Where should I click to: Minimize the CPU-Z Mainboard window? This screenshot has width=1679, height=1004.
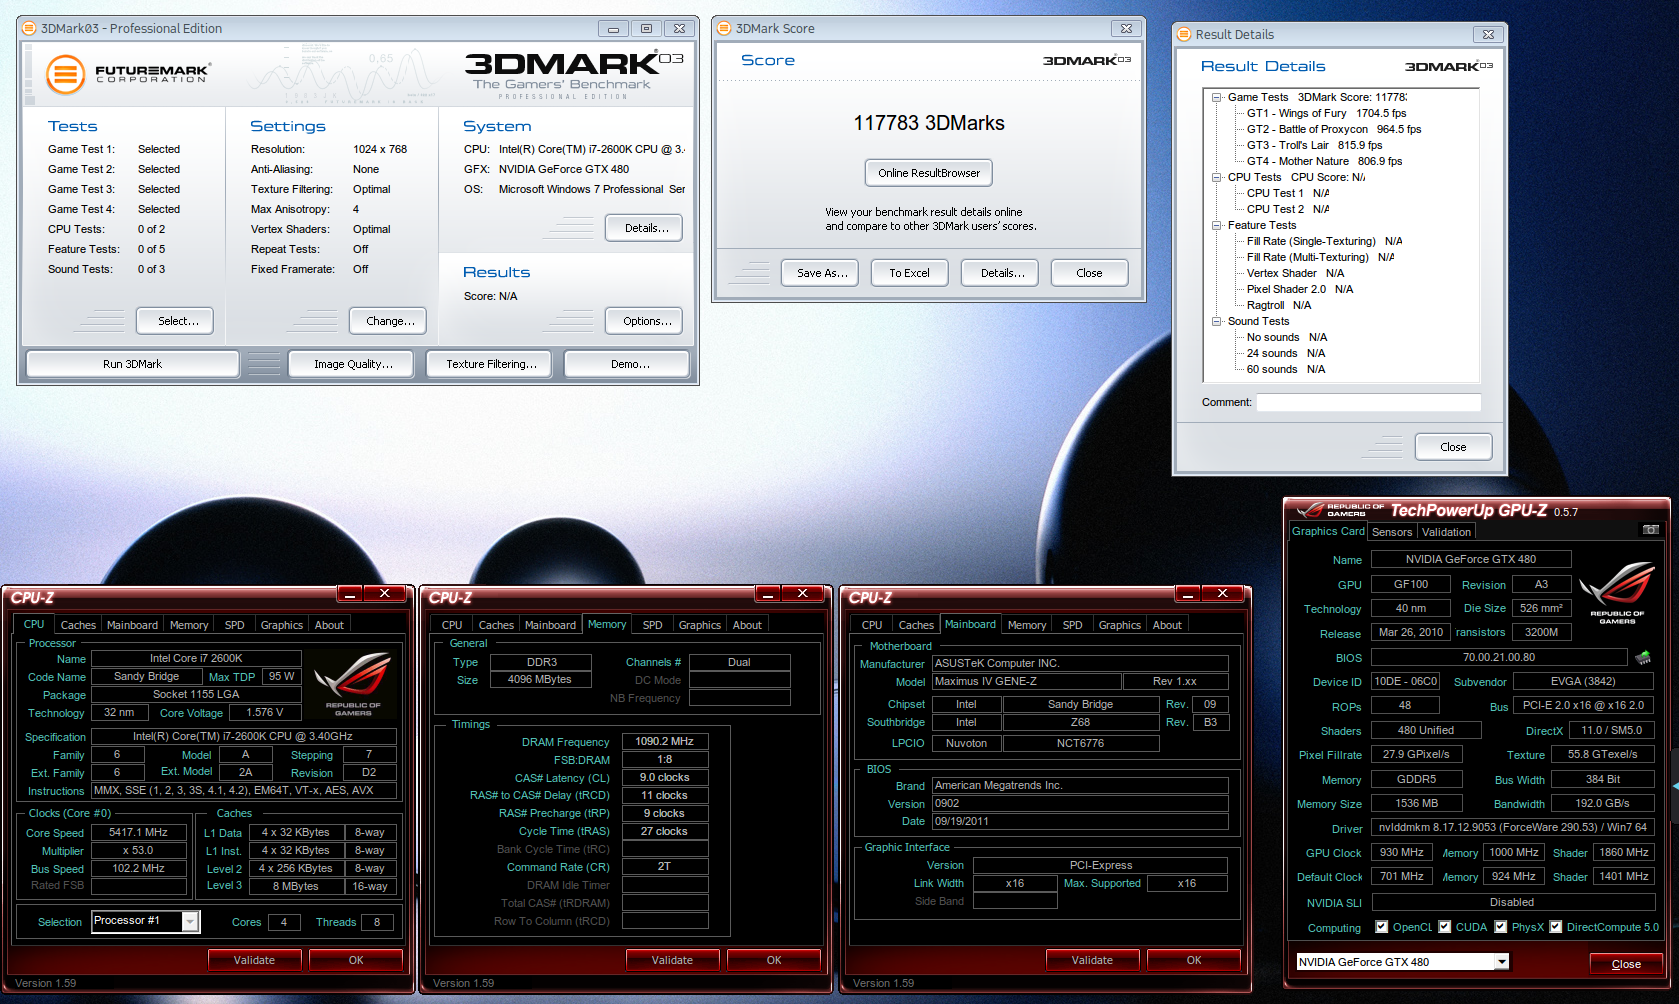(x=1189, y=594)
